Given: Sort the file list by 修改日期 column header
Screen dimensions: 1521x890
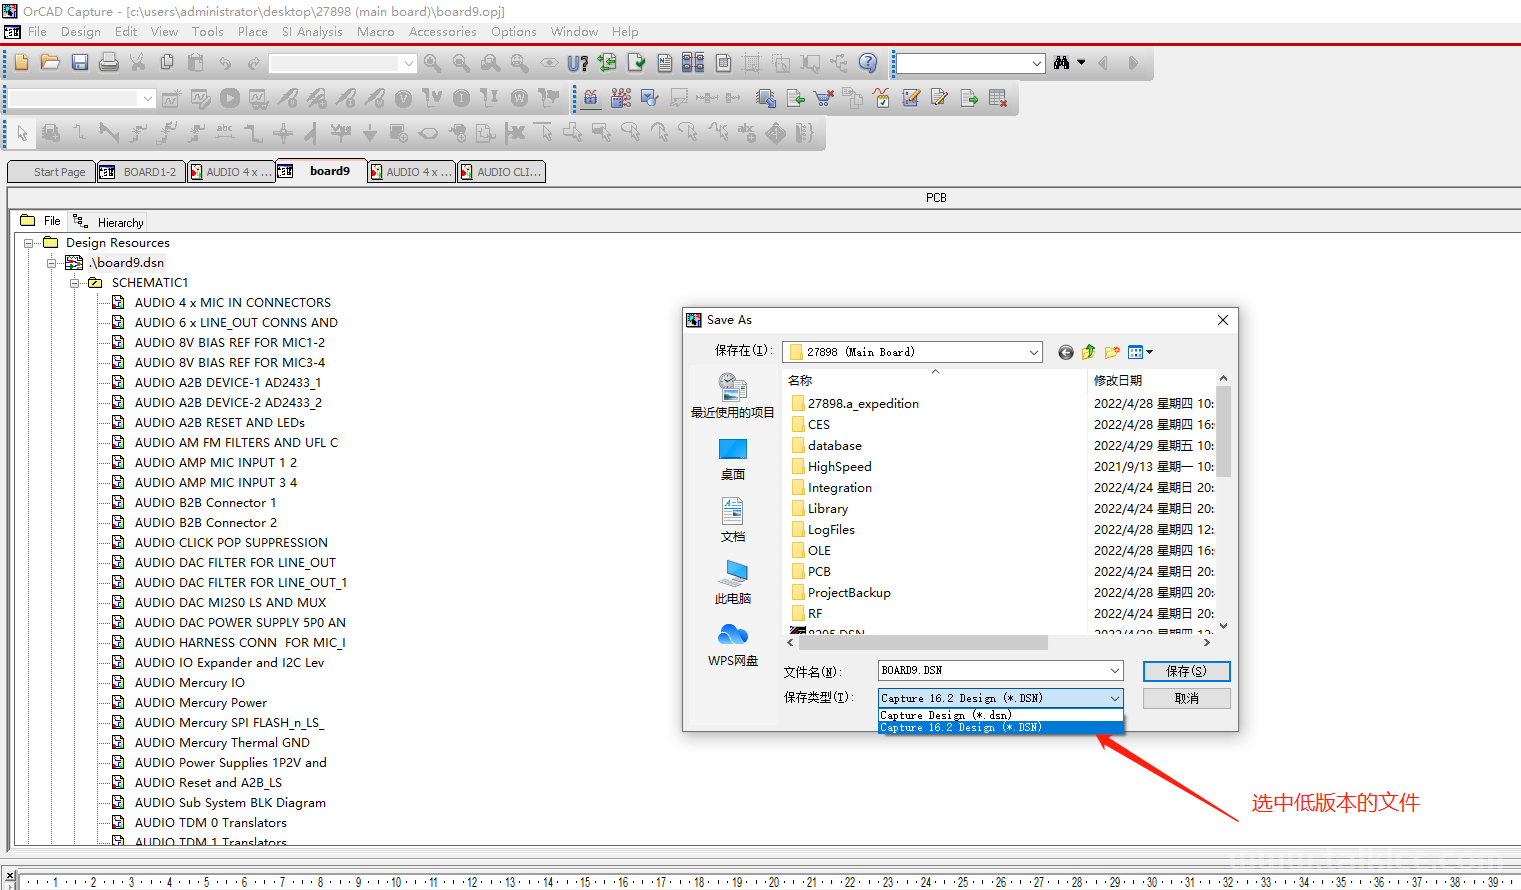Looking at the screenshot, I should [x=1150, y=380].
